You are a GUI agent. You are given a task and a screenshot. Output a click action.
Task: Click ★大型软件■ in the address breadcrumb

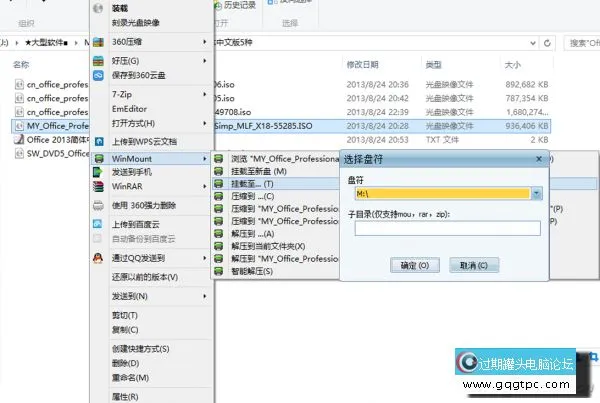pyautogui.click(x=46, y=42)
